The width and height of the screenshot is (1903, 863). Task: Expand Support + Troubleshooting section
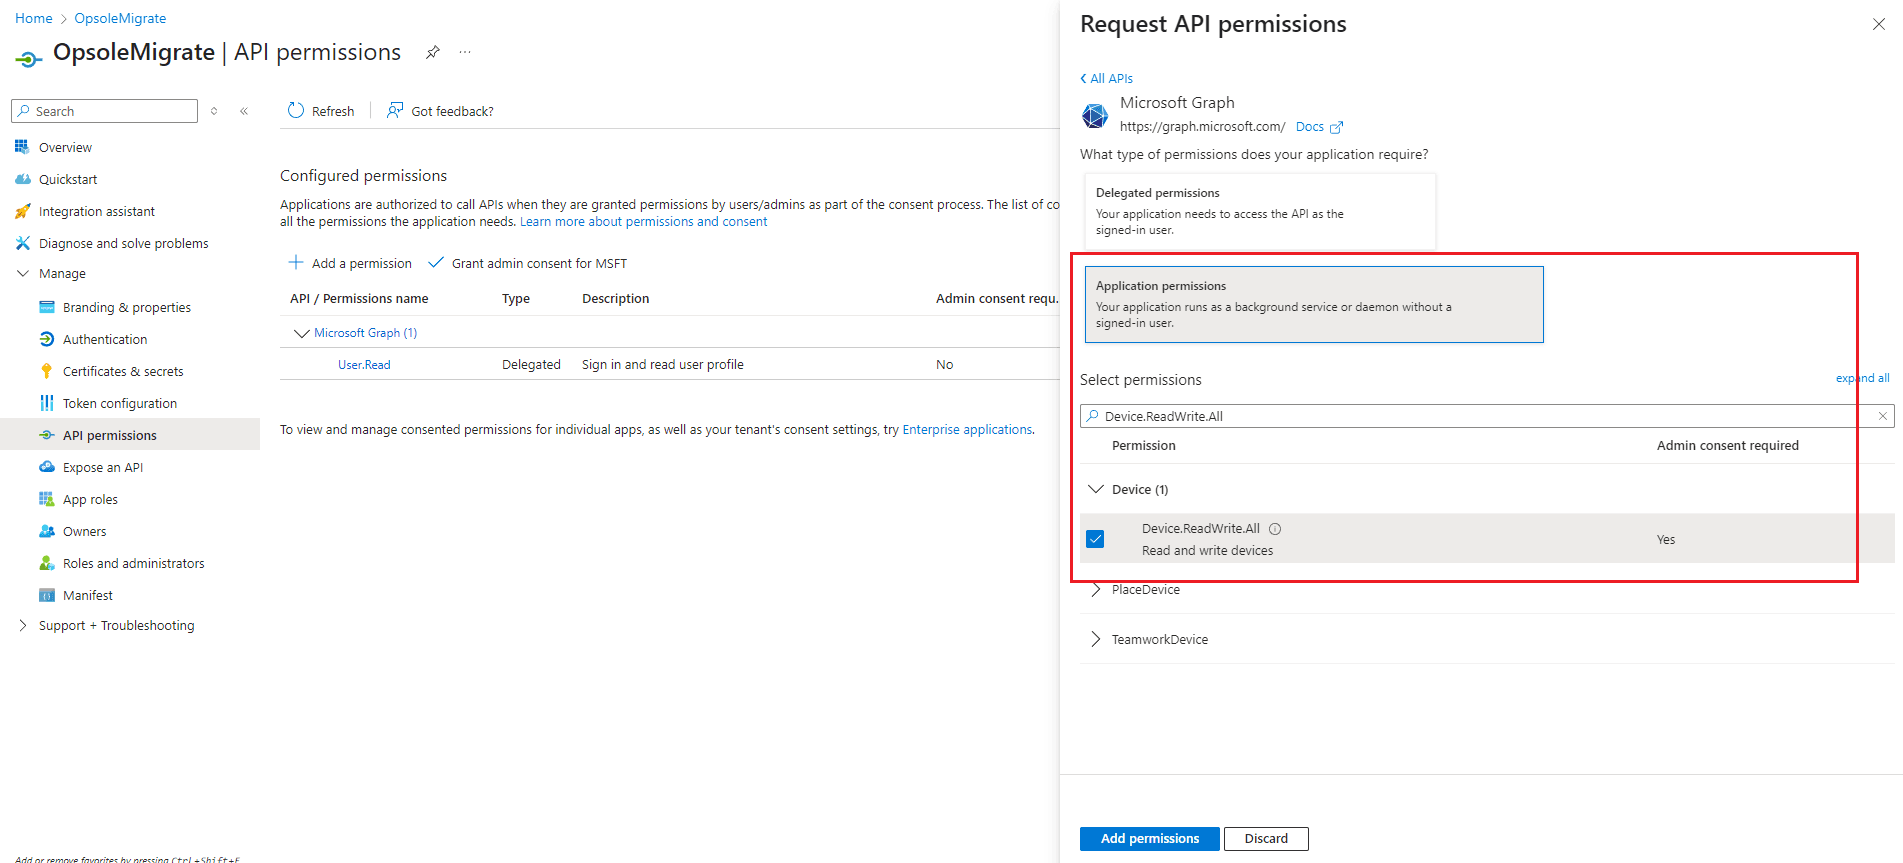pyautogui.click(x=22, y=625)
